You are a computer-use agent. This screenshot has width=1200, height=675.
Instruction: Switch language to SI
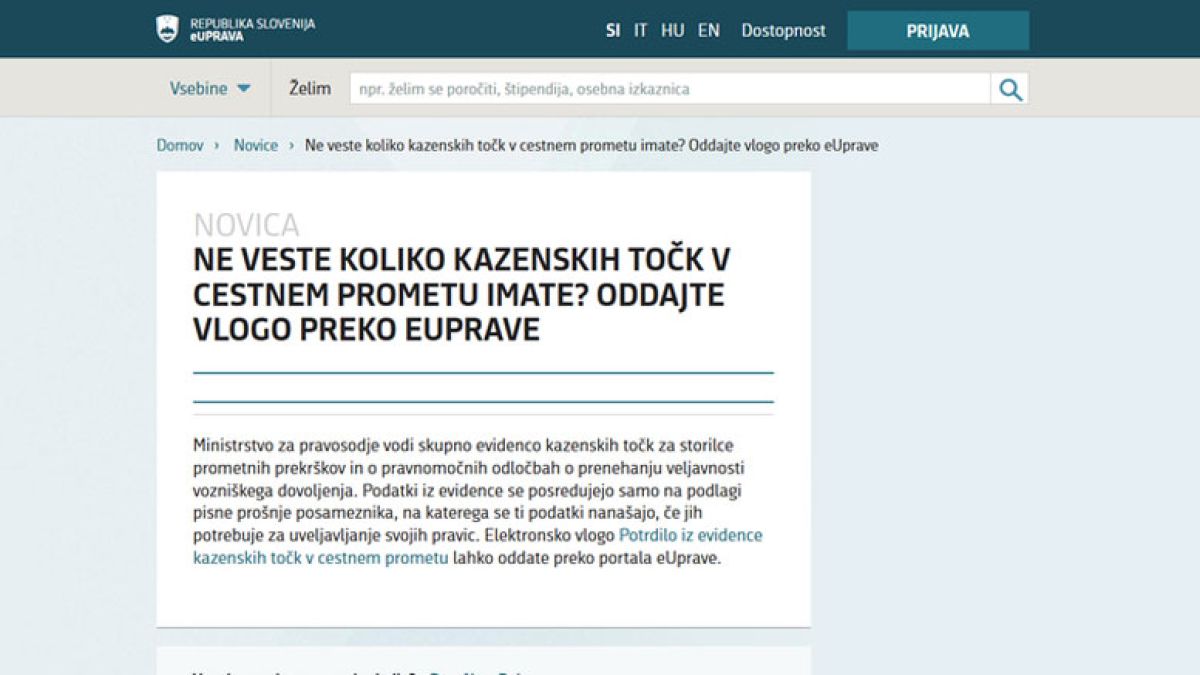(613, 30)
